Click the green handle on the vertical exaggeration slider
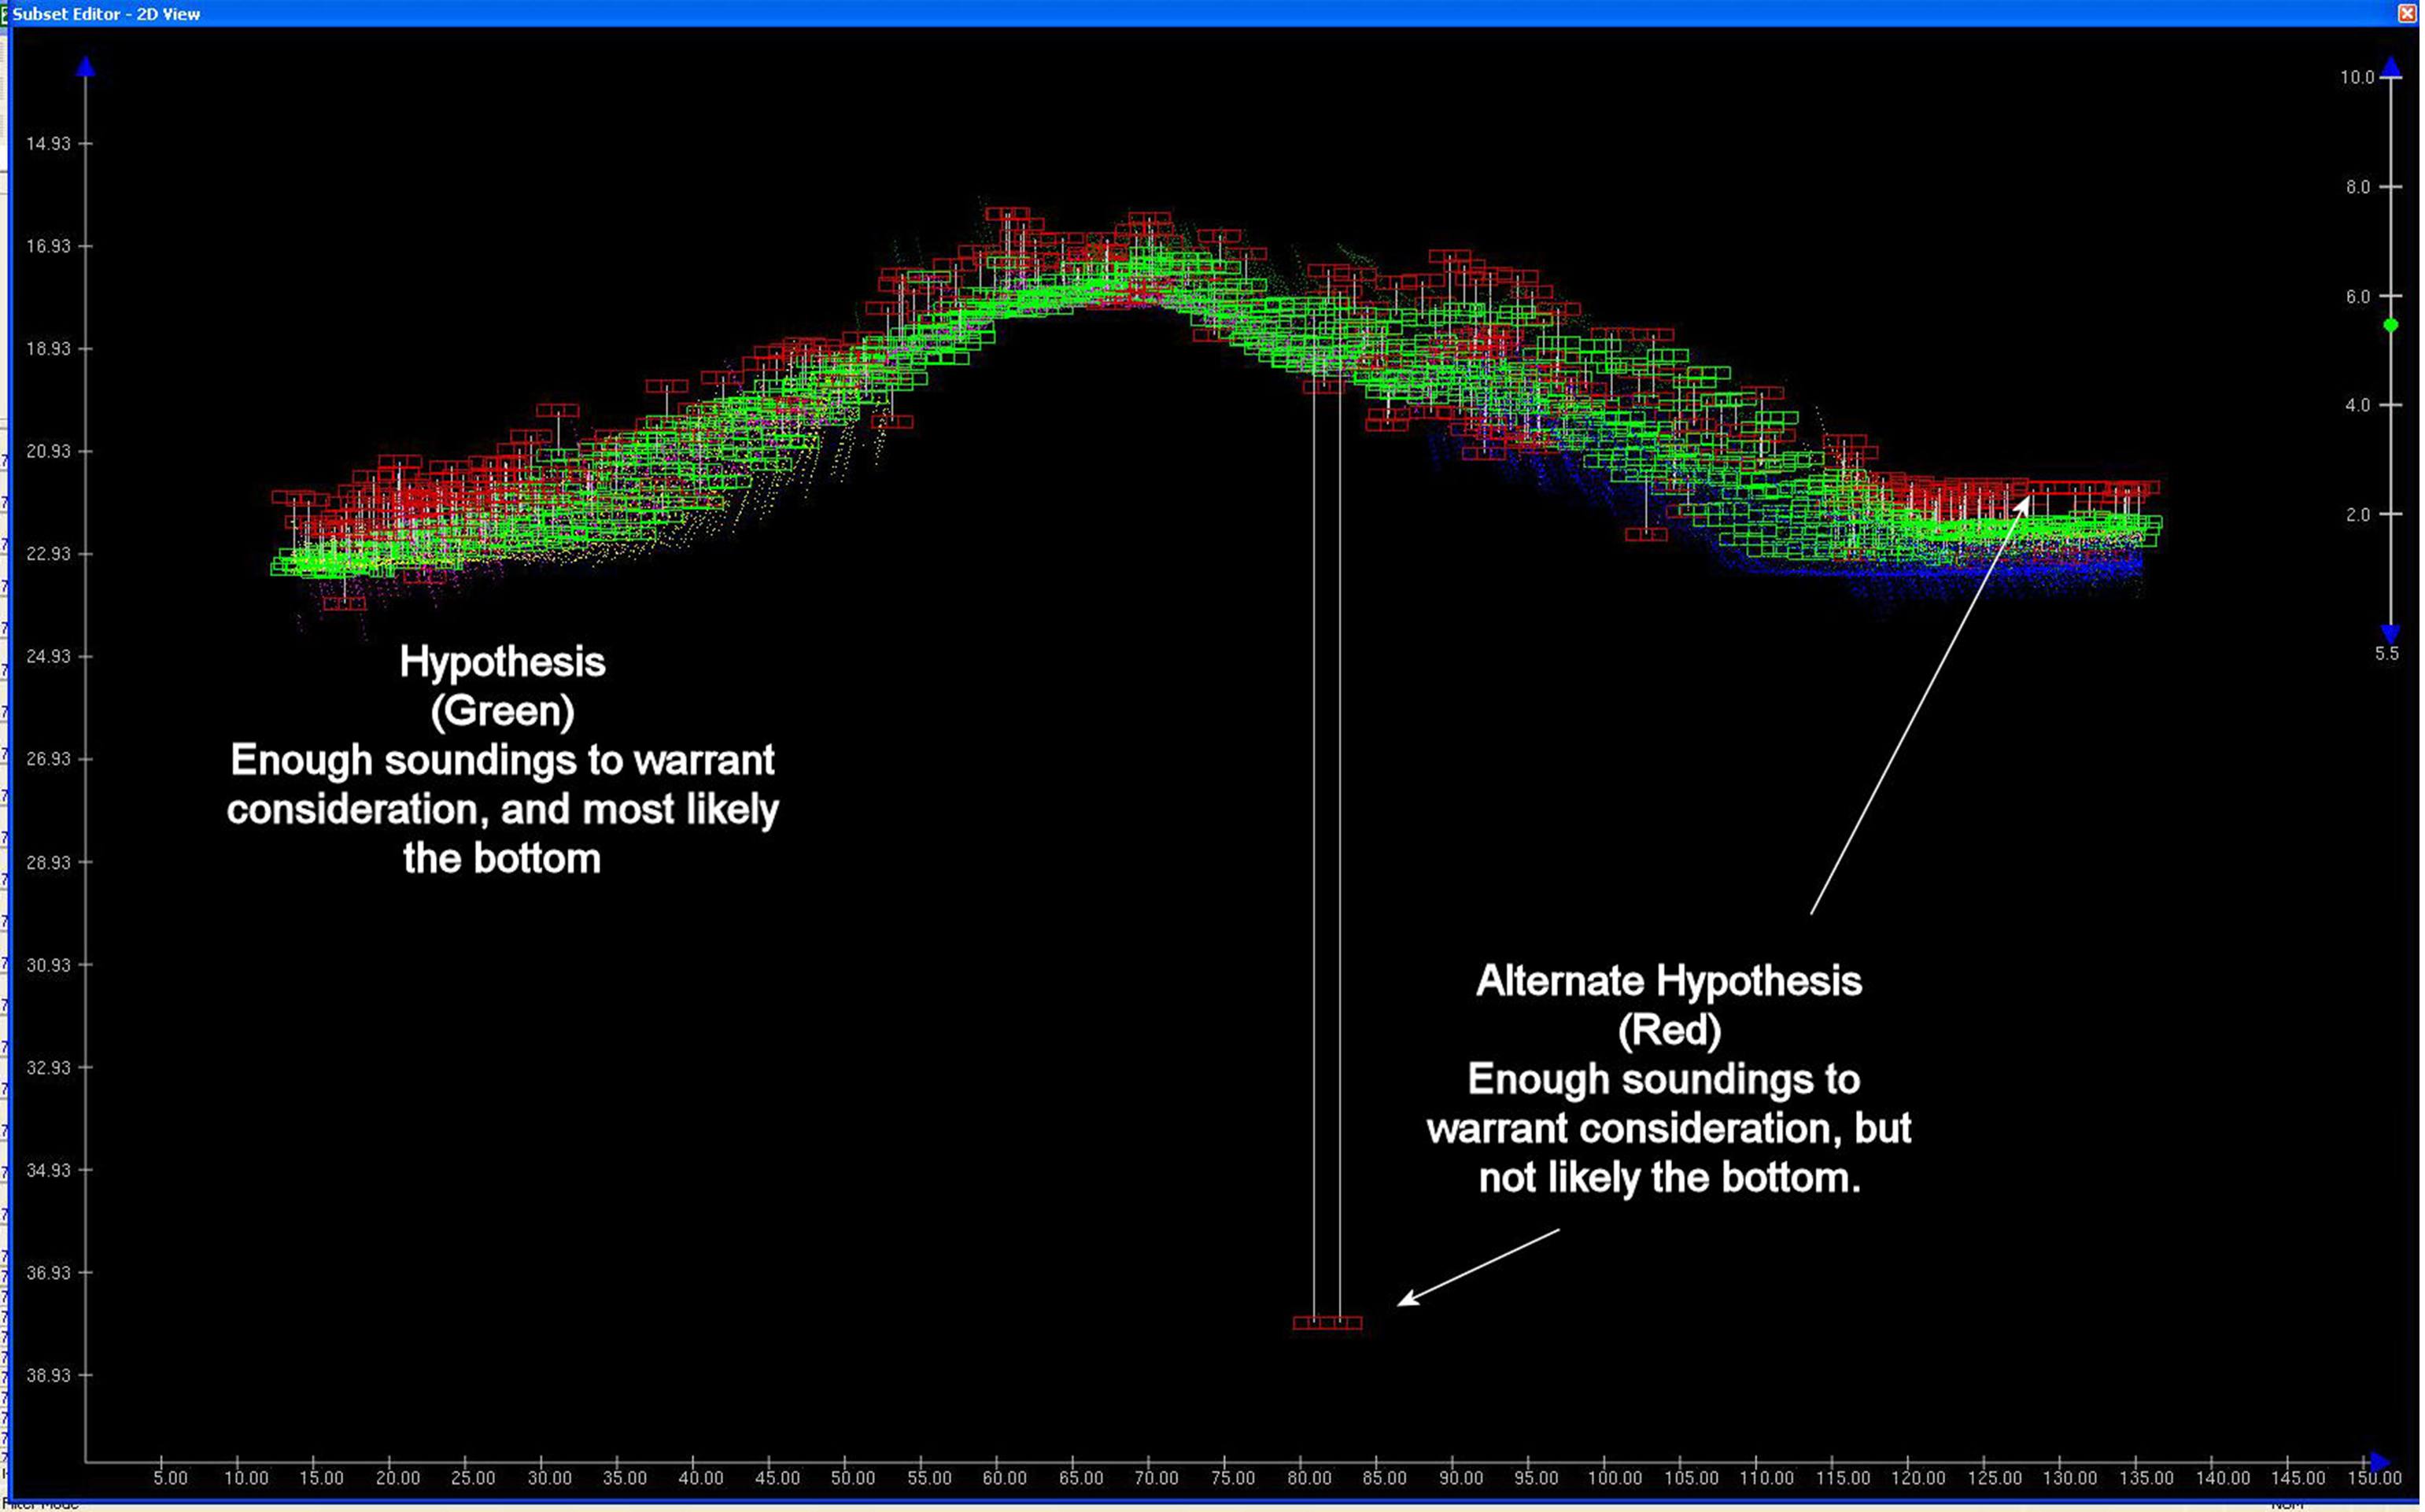This screenshot has height=1512, width=2425. click(2391, 325)
